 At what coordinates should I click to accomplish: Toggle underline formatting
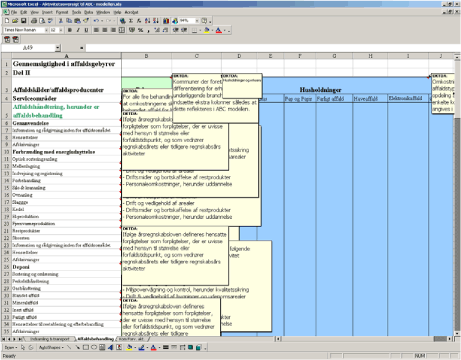tap(86, 30)
